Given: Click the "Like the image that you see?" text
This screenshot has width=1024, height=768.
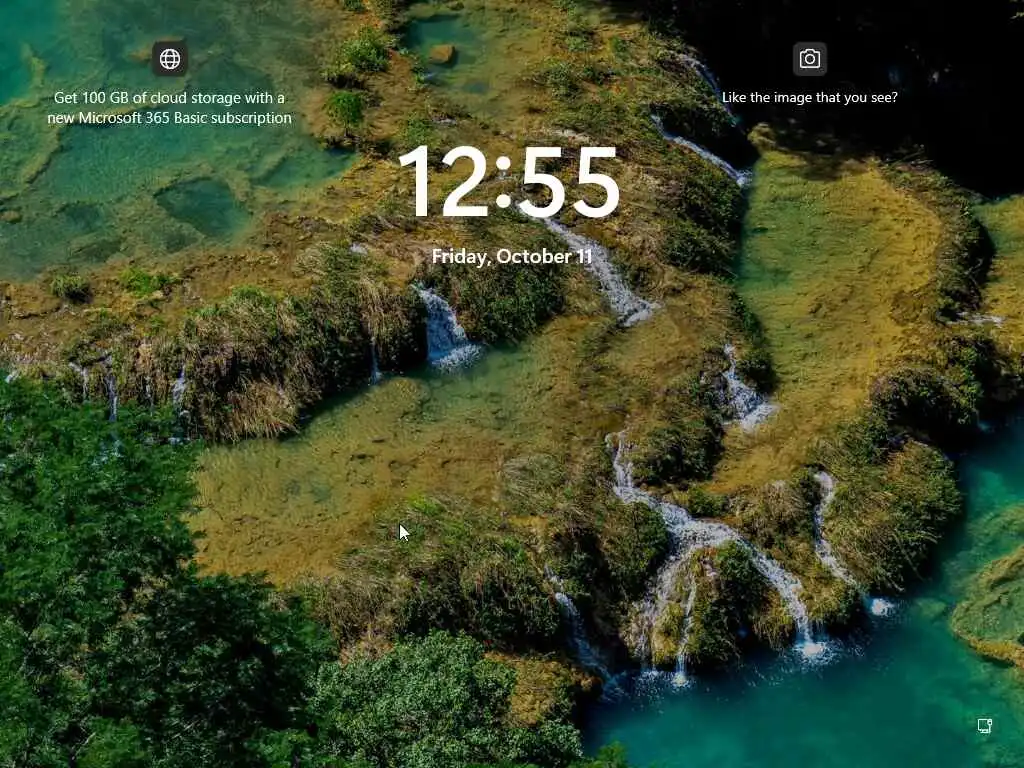Looking at the screenshot, I should [x=810, y=97].
